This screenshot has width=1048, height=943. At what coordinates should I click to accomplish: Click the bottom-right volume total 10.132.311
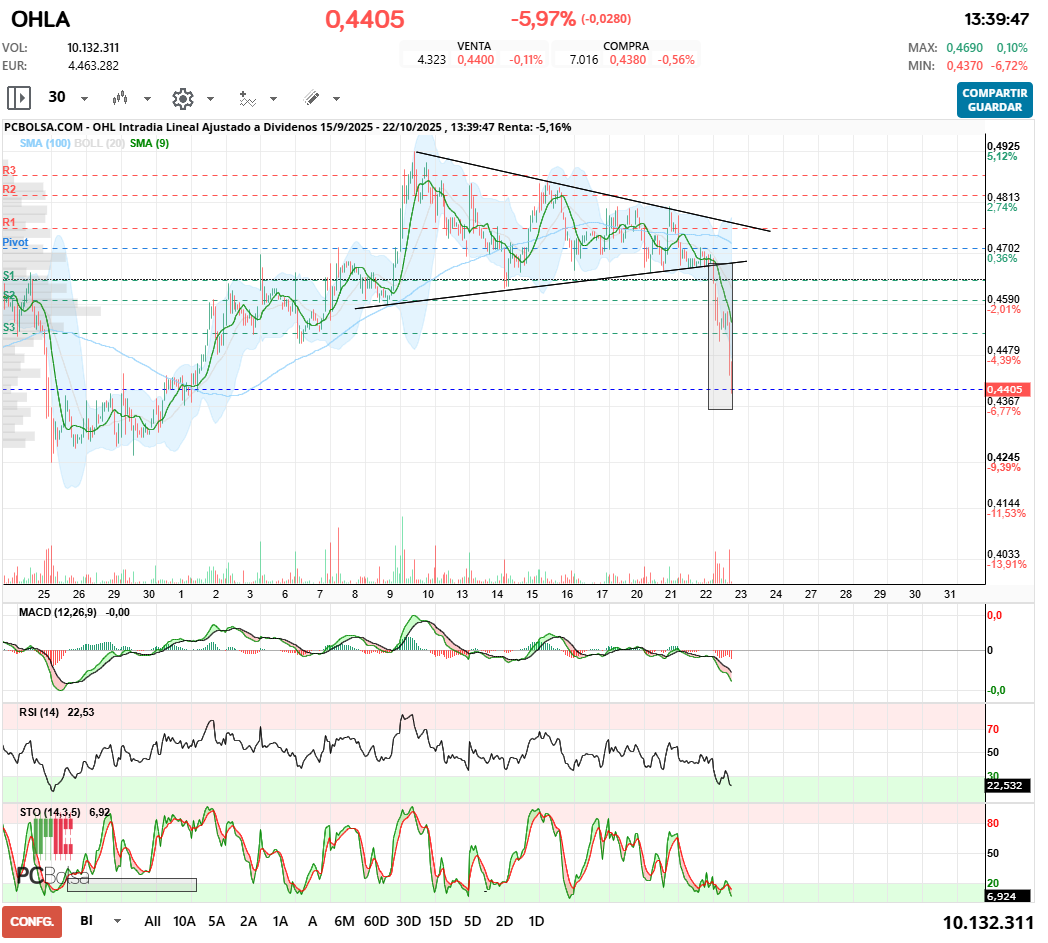coord(988,923)
